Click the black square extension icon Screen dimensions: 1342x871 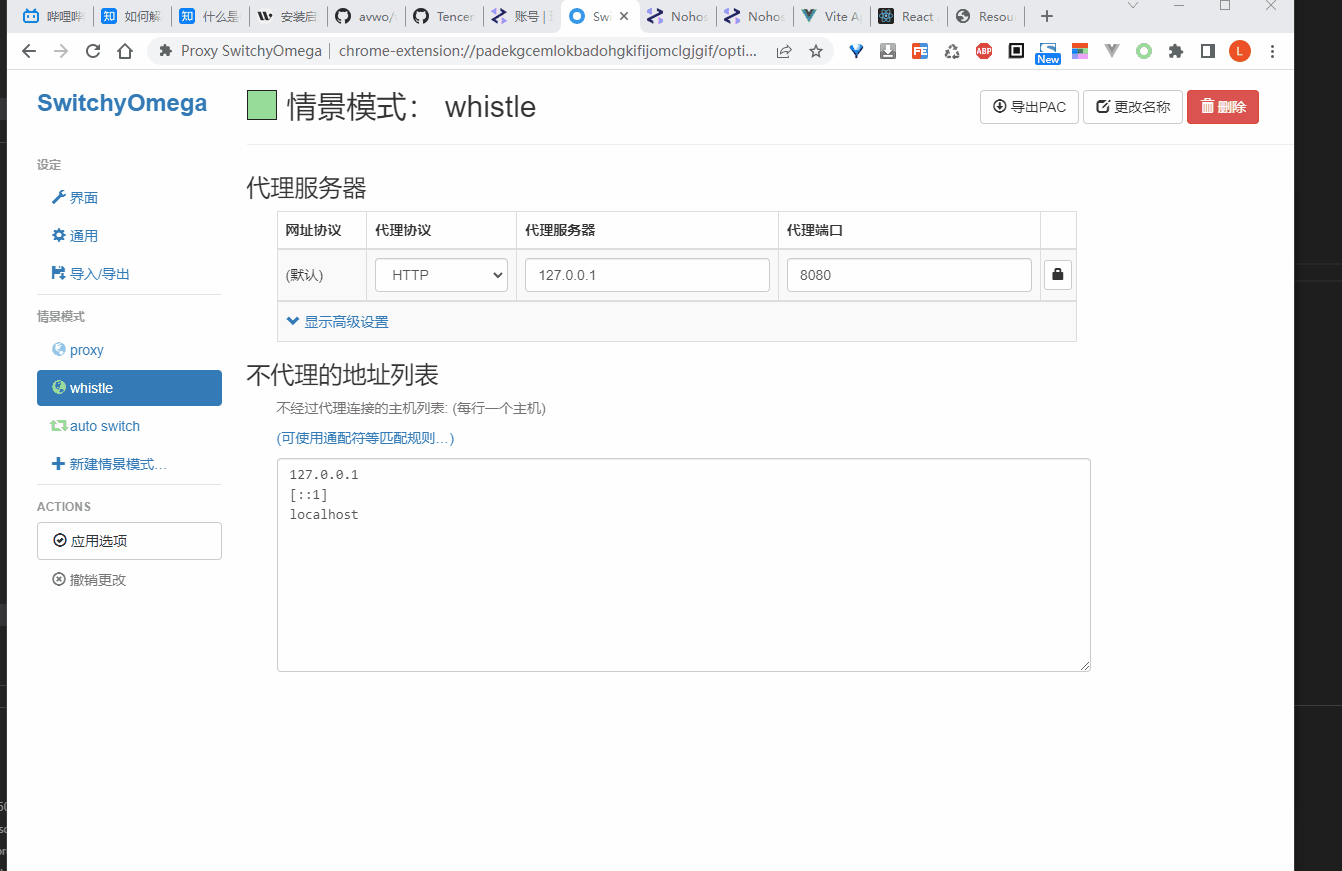[1016, 51]
